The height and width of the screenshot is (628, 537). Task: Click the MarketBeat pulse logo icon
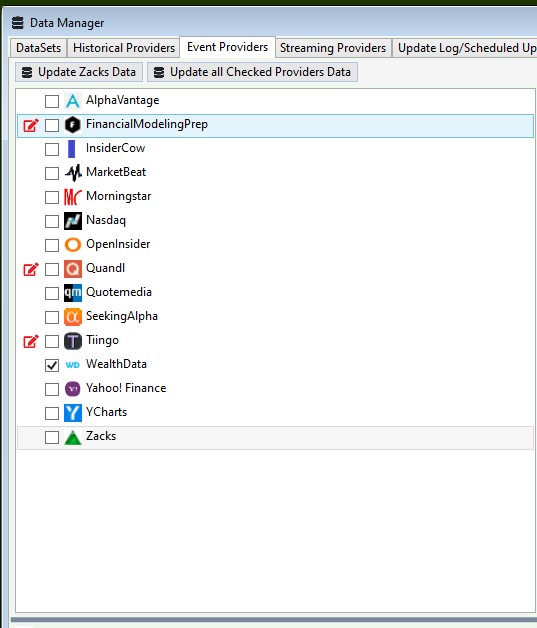point(73,173)
